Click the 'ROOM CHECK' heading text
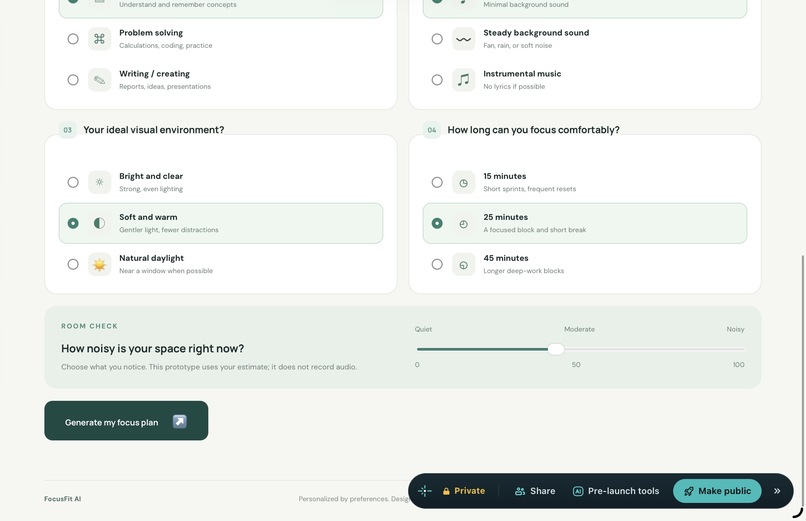Viewport: 806px width, 521px height. tap(89, 326)
